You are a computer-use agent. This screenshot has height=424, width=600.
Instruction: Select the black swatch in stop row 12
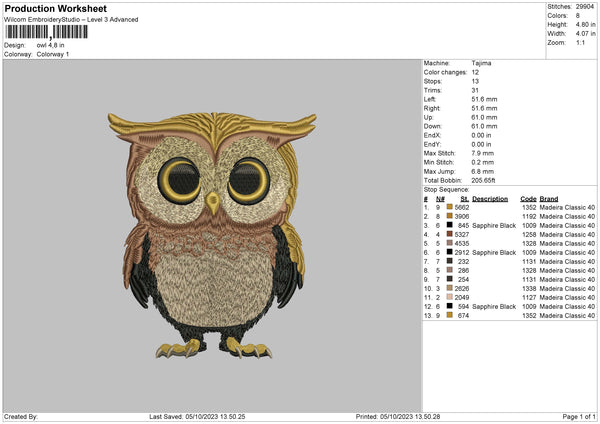[x=449, y=306]
